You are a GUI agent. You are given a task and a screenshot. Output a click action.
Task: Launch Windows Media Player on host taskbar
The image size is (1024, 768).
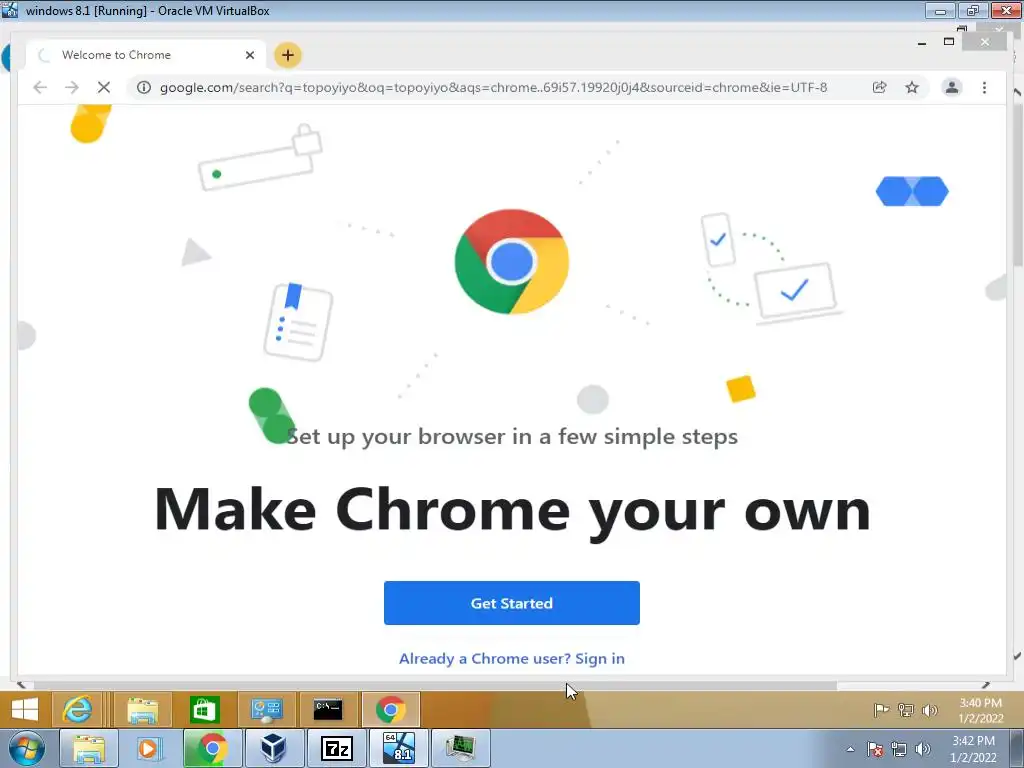click(150, 748)
